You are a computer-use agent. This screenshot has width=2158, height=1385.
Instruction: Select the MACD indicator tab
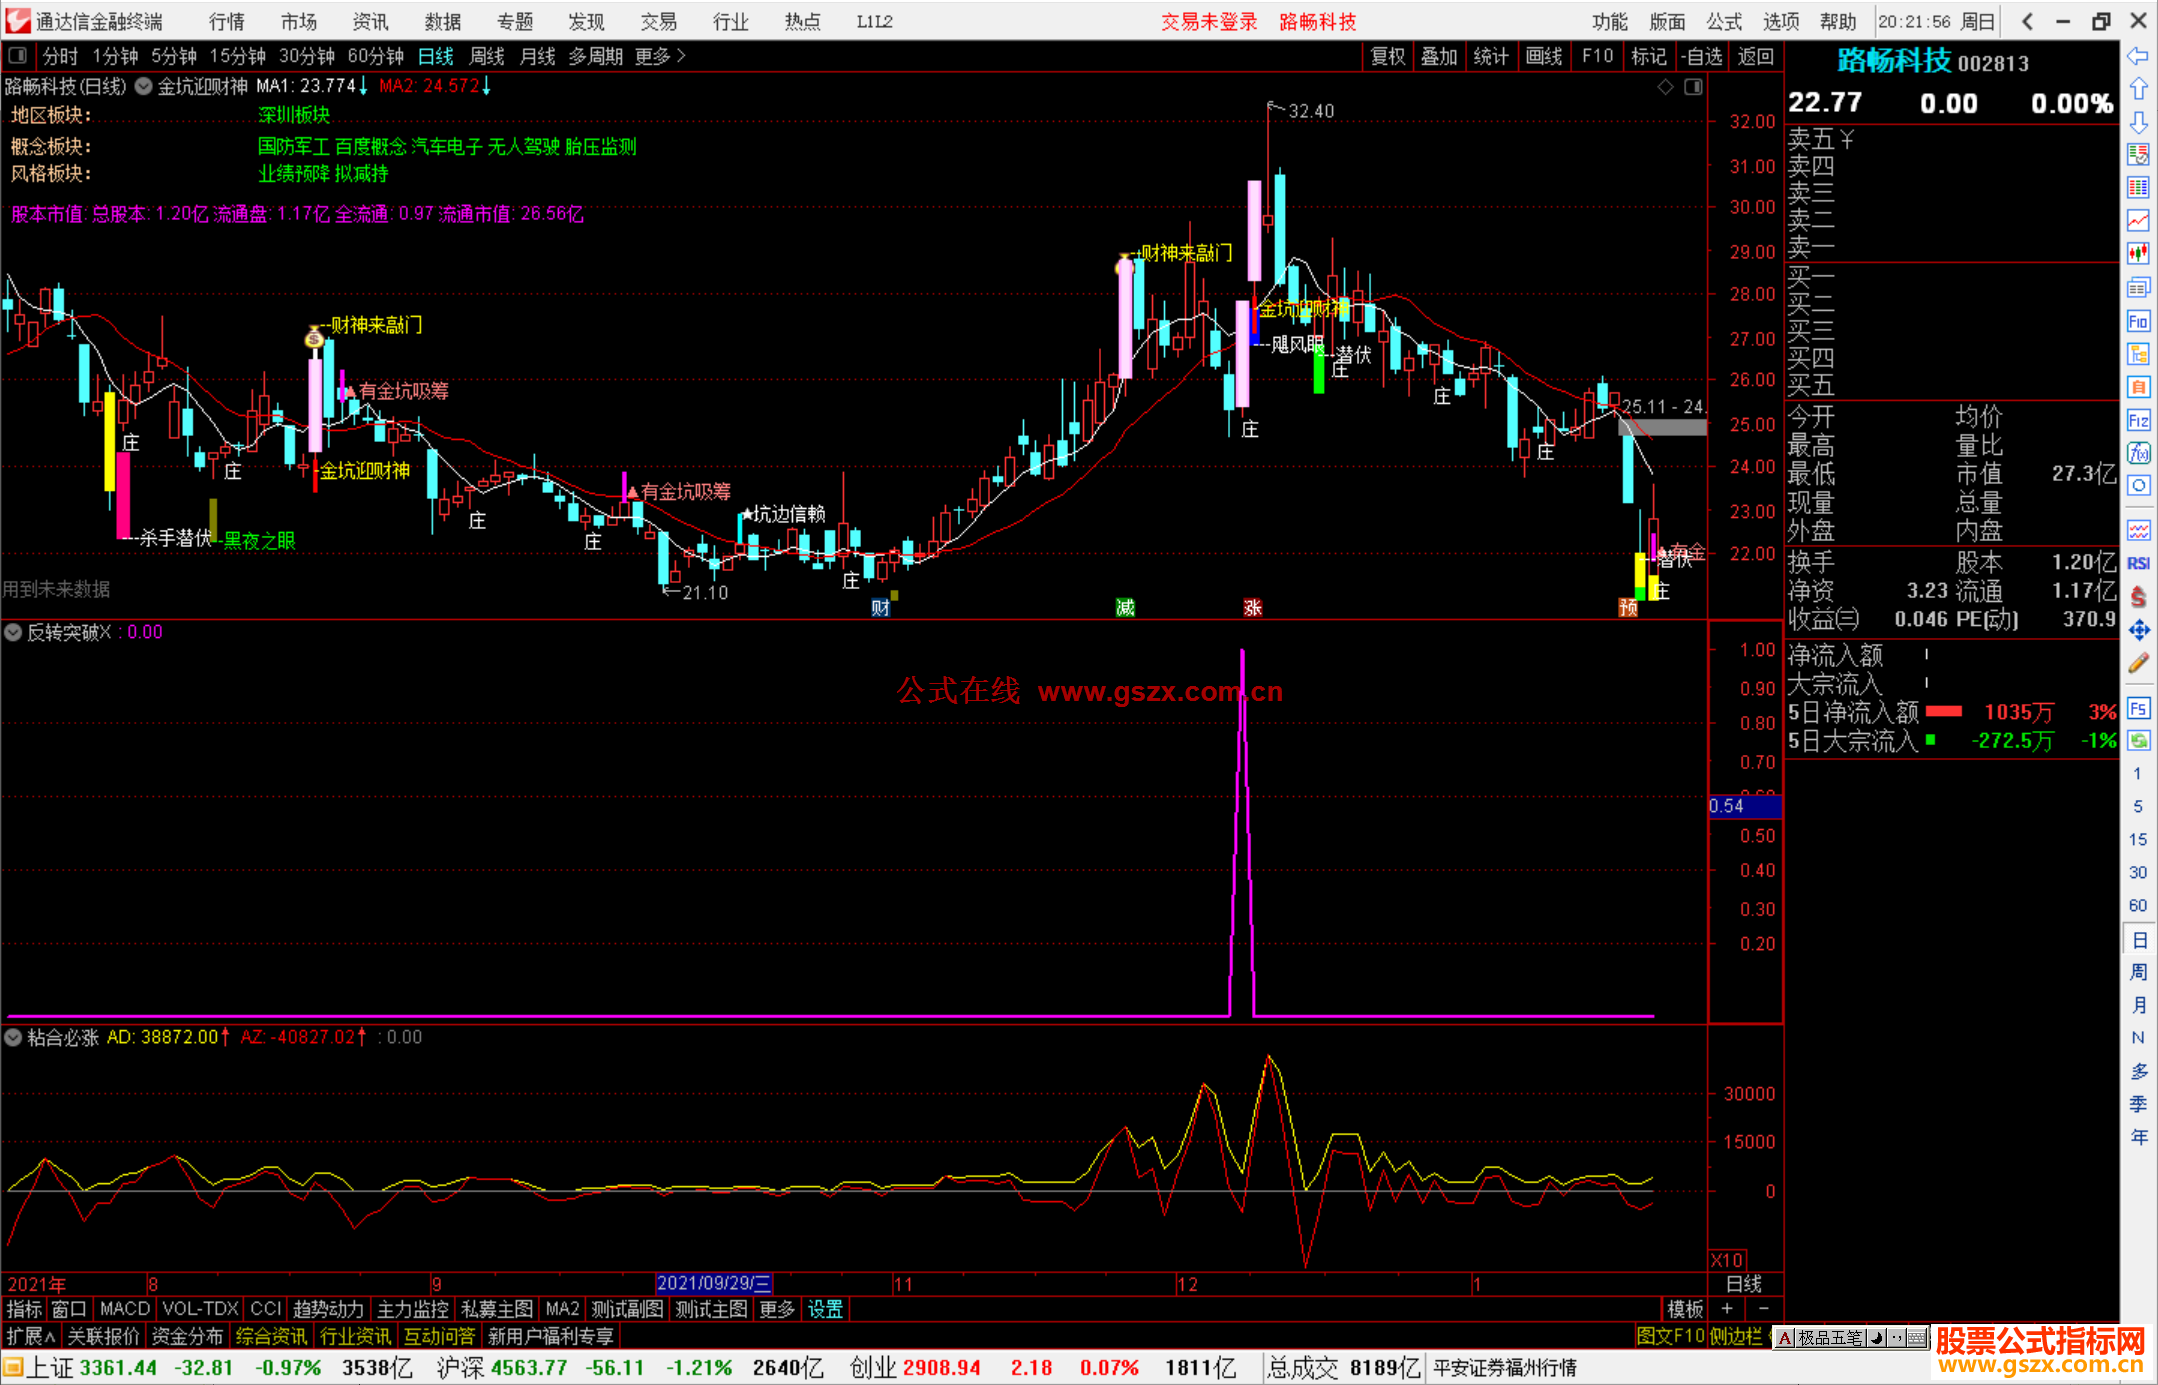click(x=124, y=1309)
